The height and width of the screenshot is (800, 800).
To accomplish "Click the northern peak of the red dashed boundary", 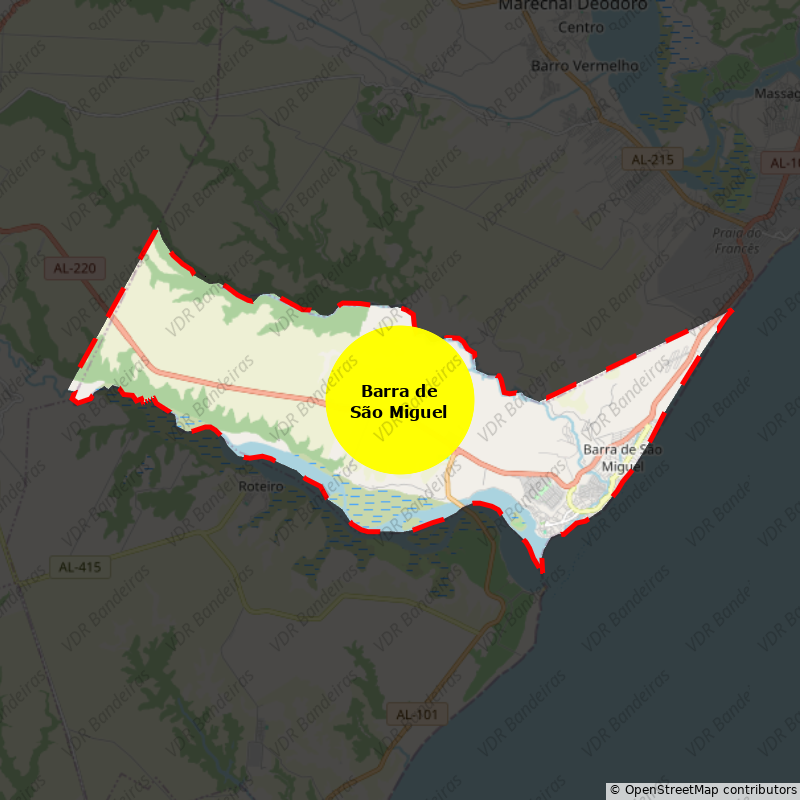I will pos(157,231).
